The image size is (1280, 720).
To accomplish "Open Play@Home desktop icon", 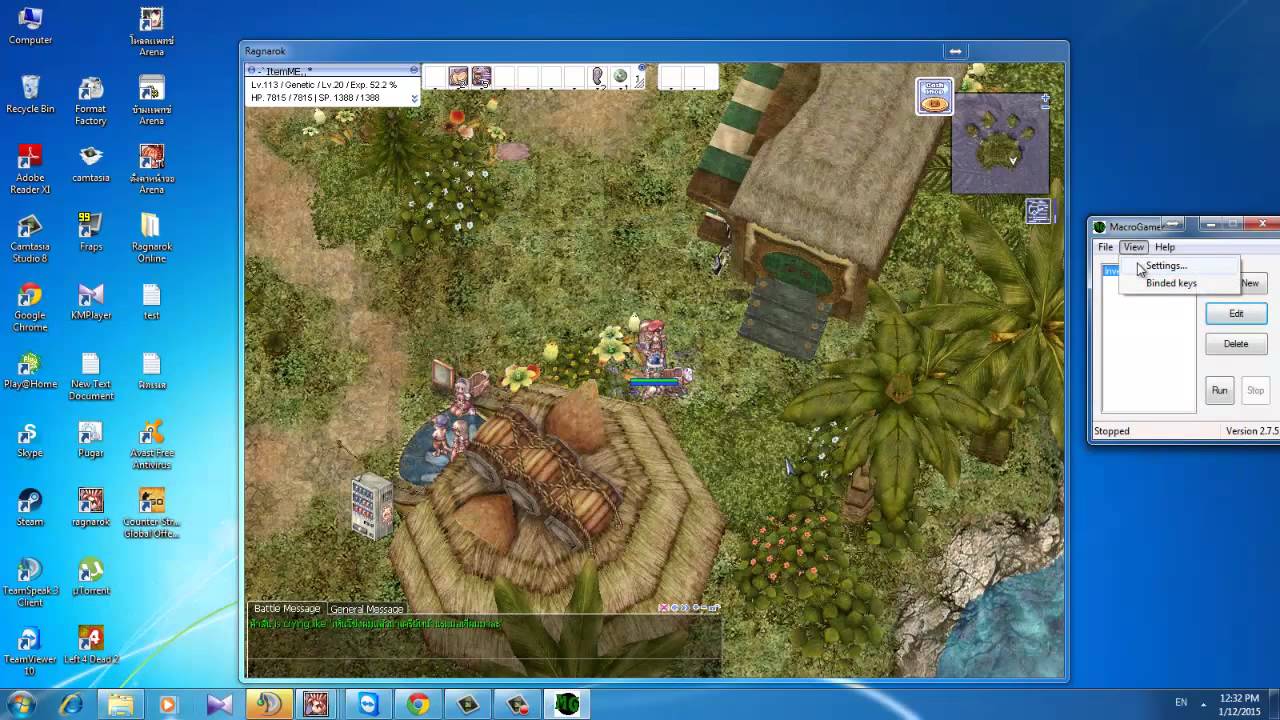I will click(x=30, y=371).
